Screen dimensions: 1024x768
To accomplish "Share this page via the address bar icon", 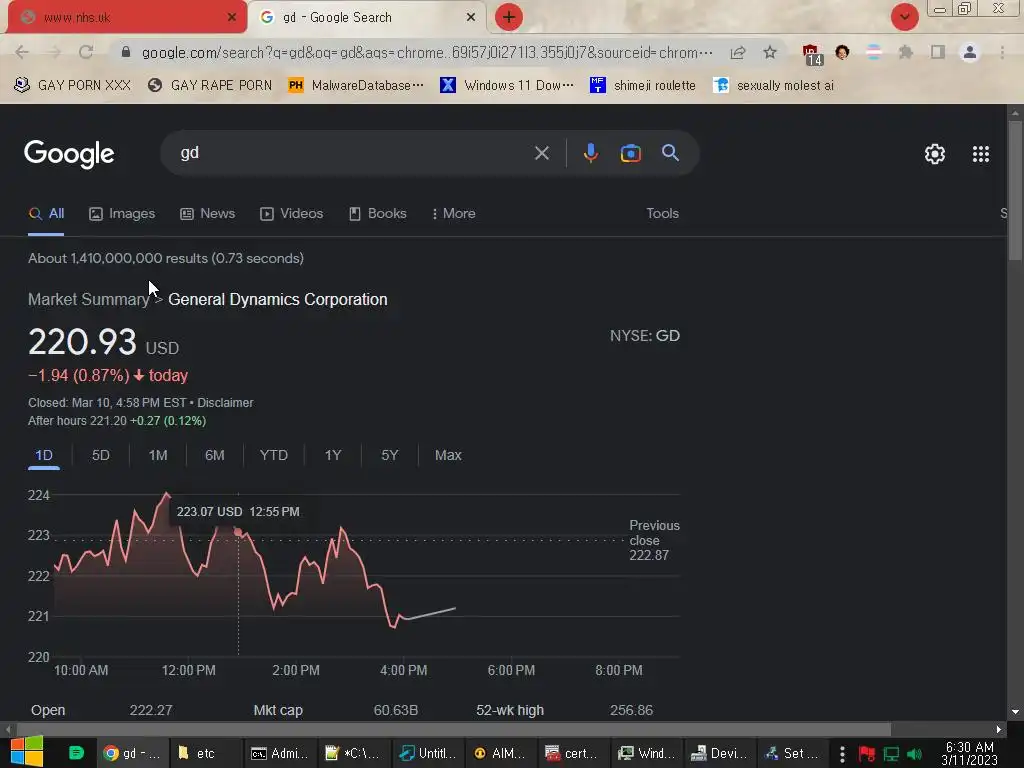I will pos(738,52).
